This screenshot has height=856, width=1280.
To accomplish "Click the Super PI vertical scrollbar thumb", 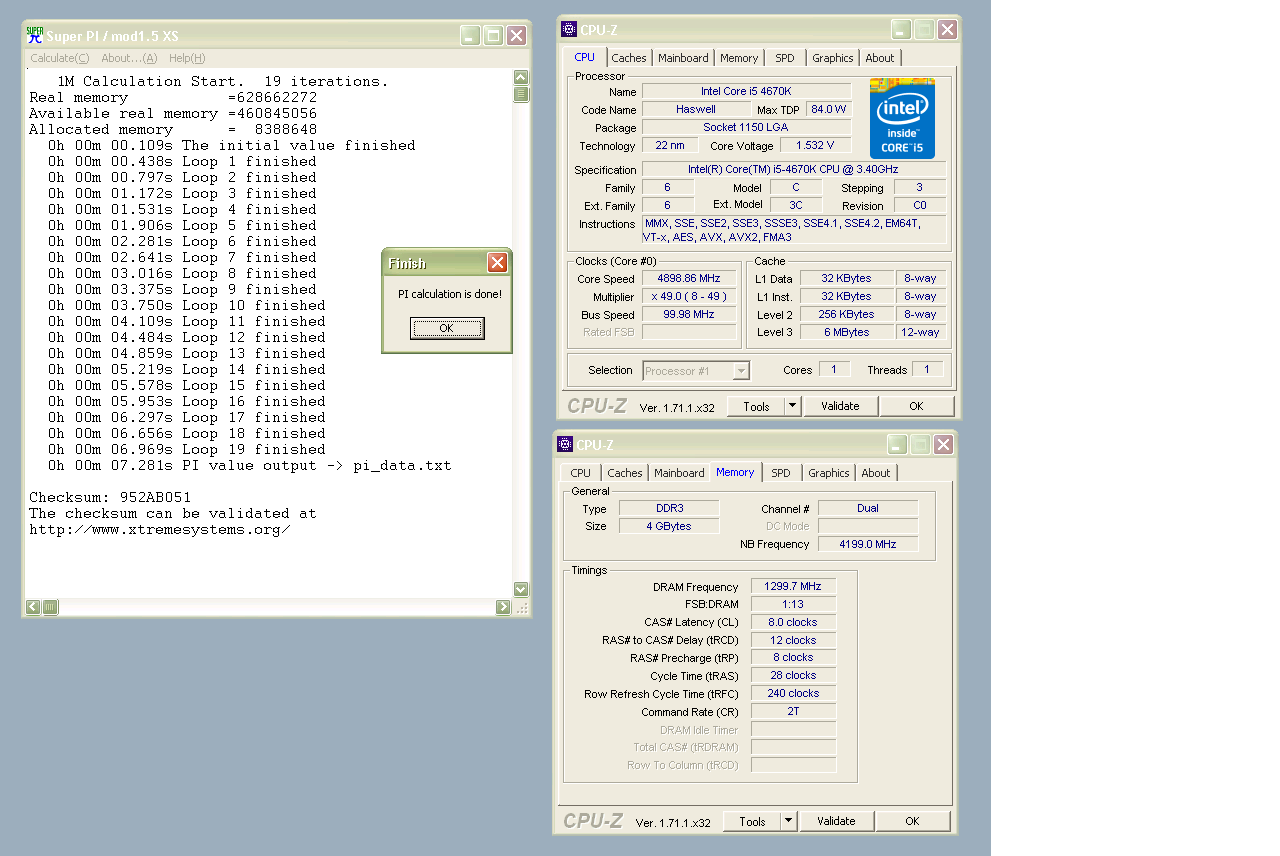I will [521, 94].
